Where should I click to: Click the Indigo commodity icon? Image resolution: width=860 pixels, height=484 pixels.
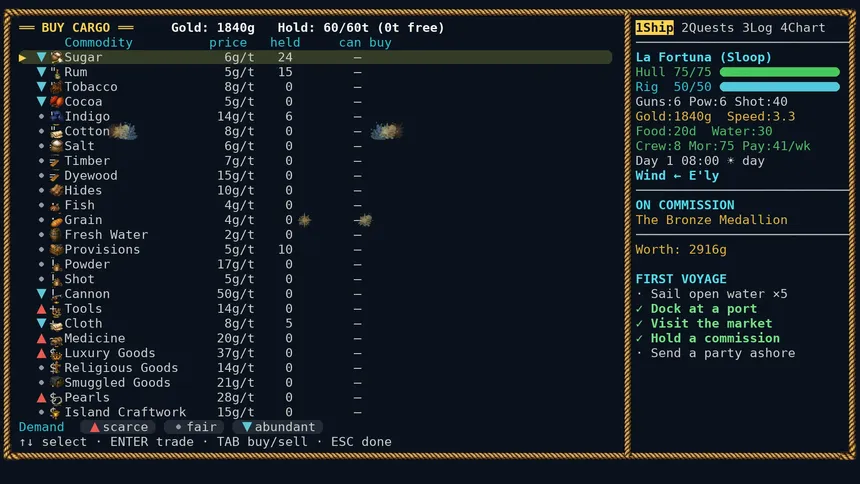click(56, 116)
